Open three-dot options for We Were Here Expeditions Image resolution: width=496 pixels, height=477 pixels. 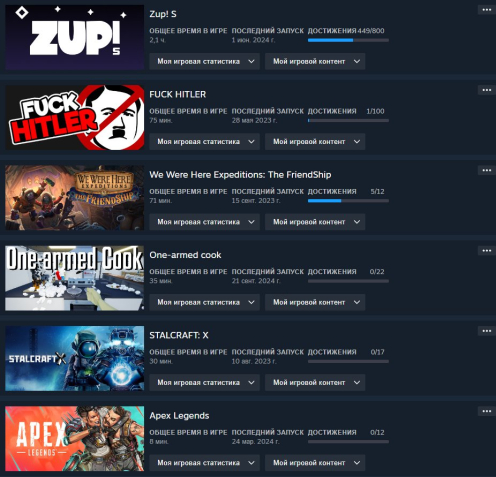tap(487, 170)
